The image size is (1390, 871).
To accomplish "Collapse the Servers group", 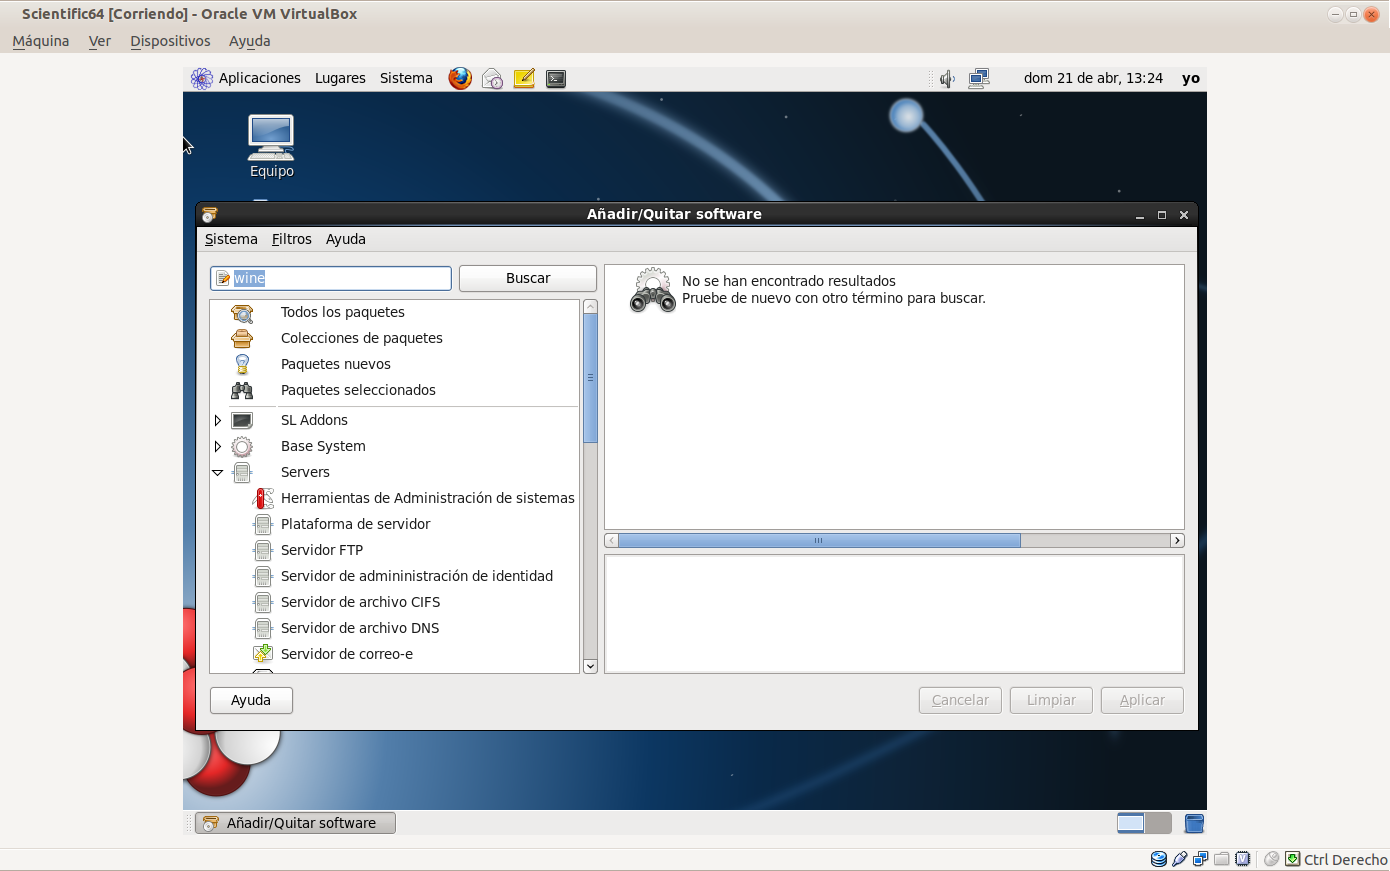I will tap(218, 472).
